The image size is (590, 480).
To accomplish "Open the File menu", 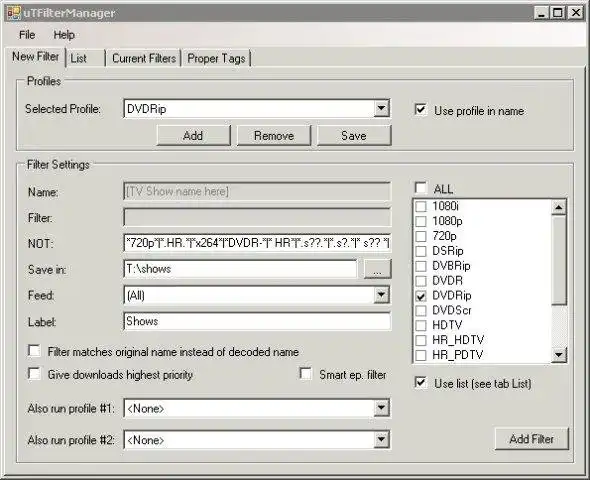I will coord(27,35).
